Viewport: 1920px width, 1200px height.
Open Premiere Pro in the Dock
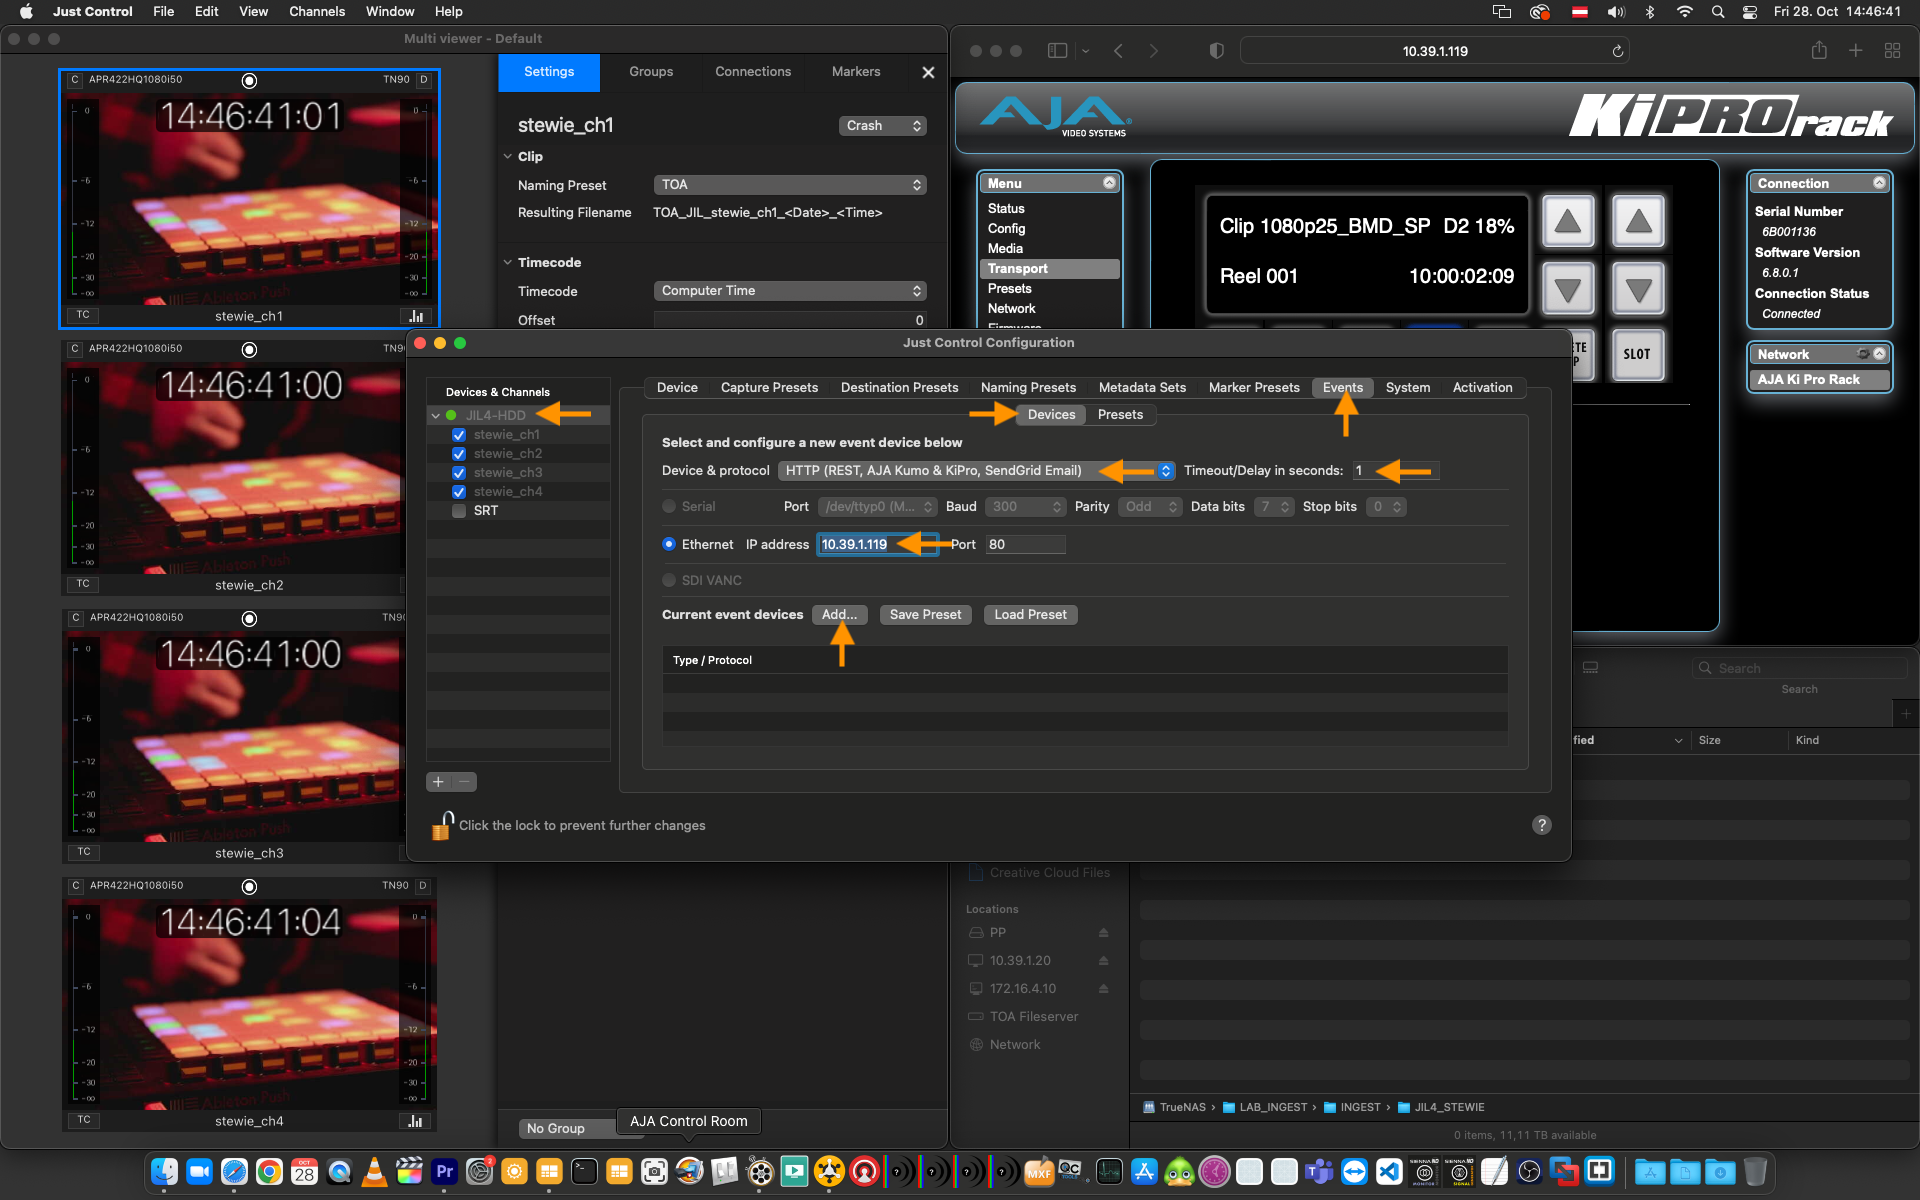[x=444, y=1171]
